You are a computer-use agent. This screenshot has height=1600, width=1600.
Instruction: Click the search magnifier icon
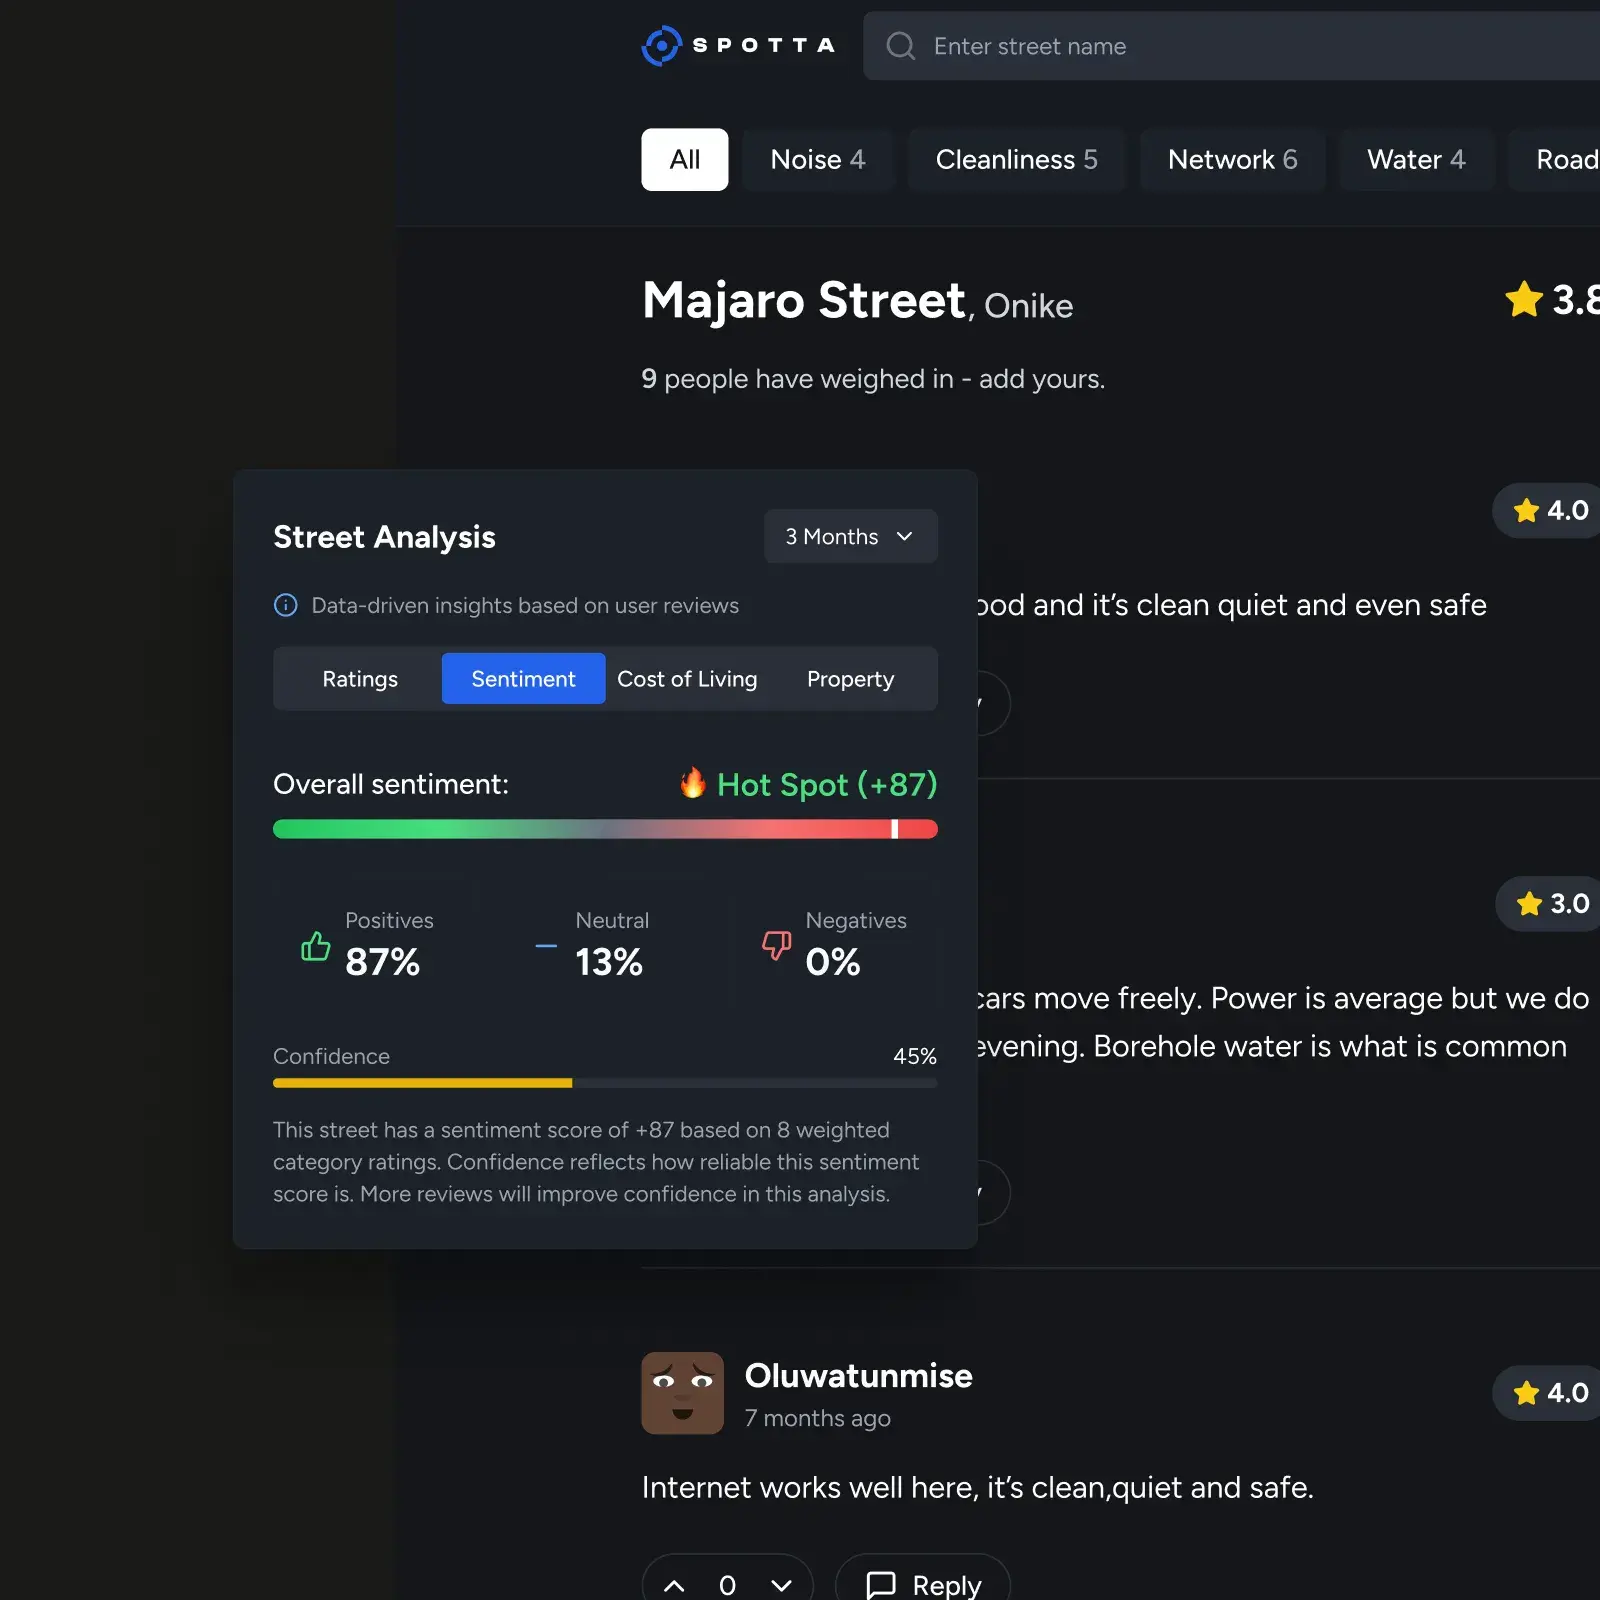[x=901, y=46]
